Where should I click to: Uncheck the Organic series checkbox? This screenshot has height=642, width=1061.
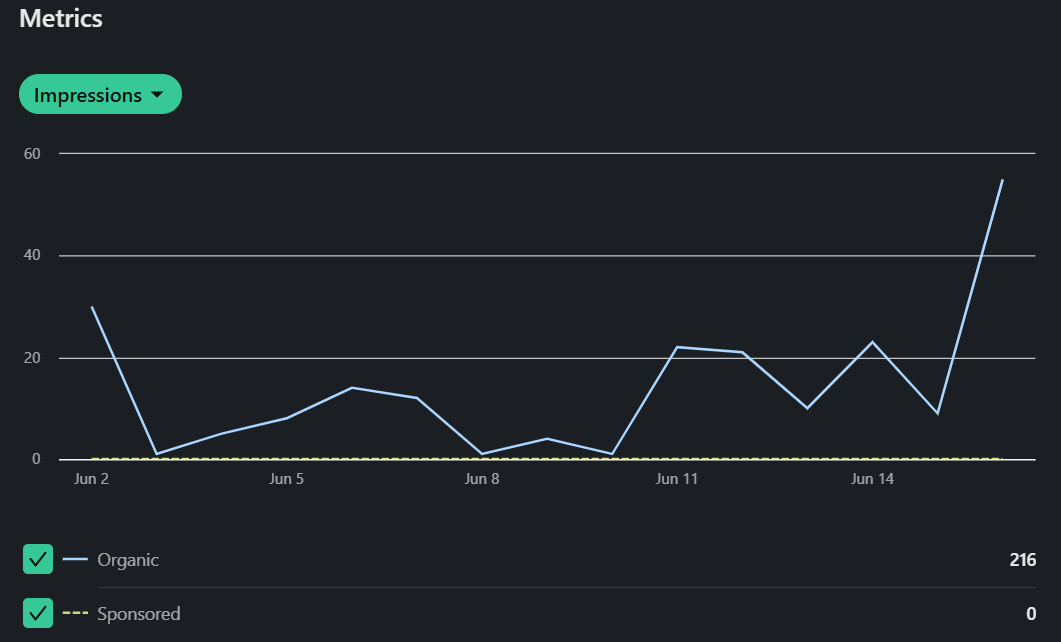38,560
